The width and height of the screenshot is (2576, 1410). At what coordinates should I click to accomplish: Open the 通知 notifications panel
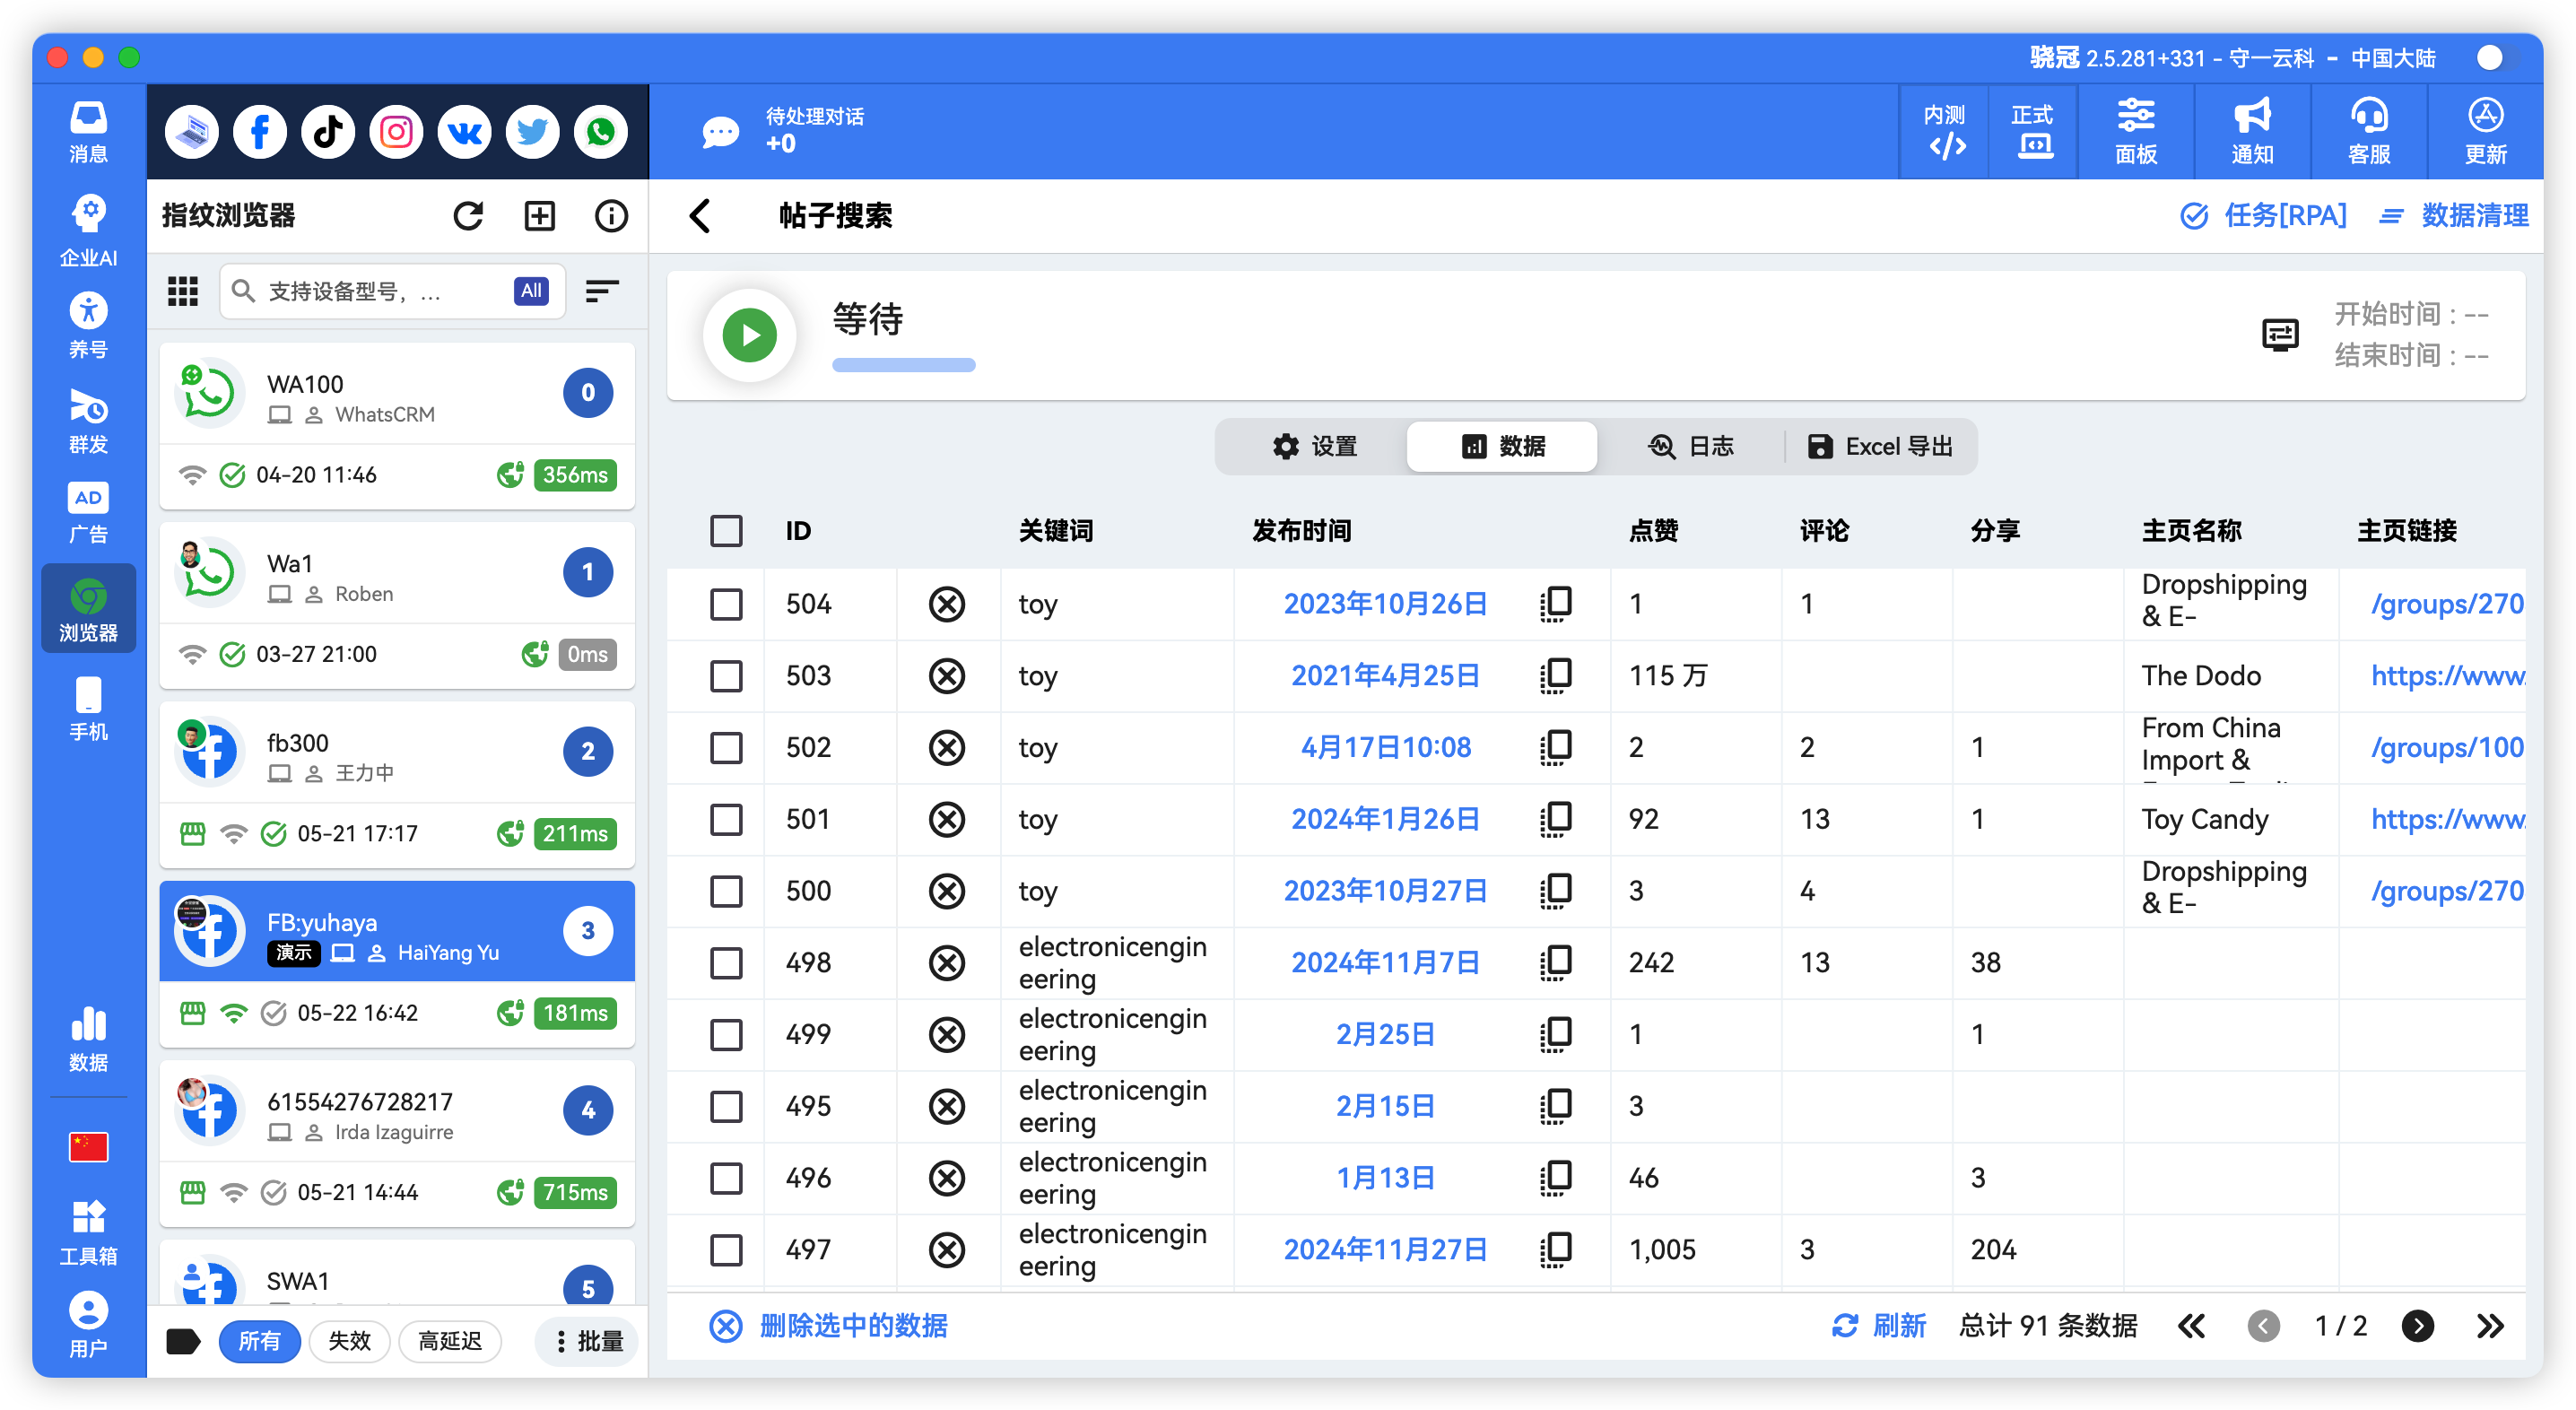pos(2250,131)
